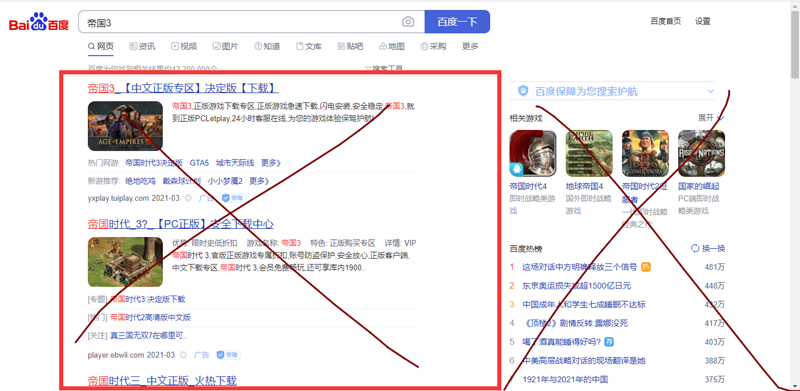Click 保障 badge next to player.ebwii.com
This screenshot has width=800, height=391.
[229, 355]
